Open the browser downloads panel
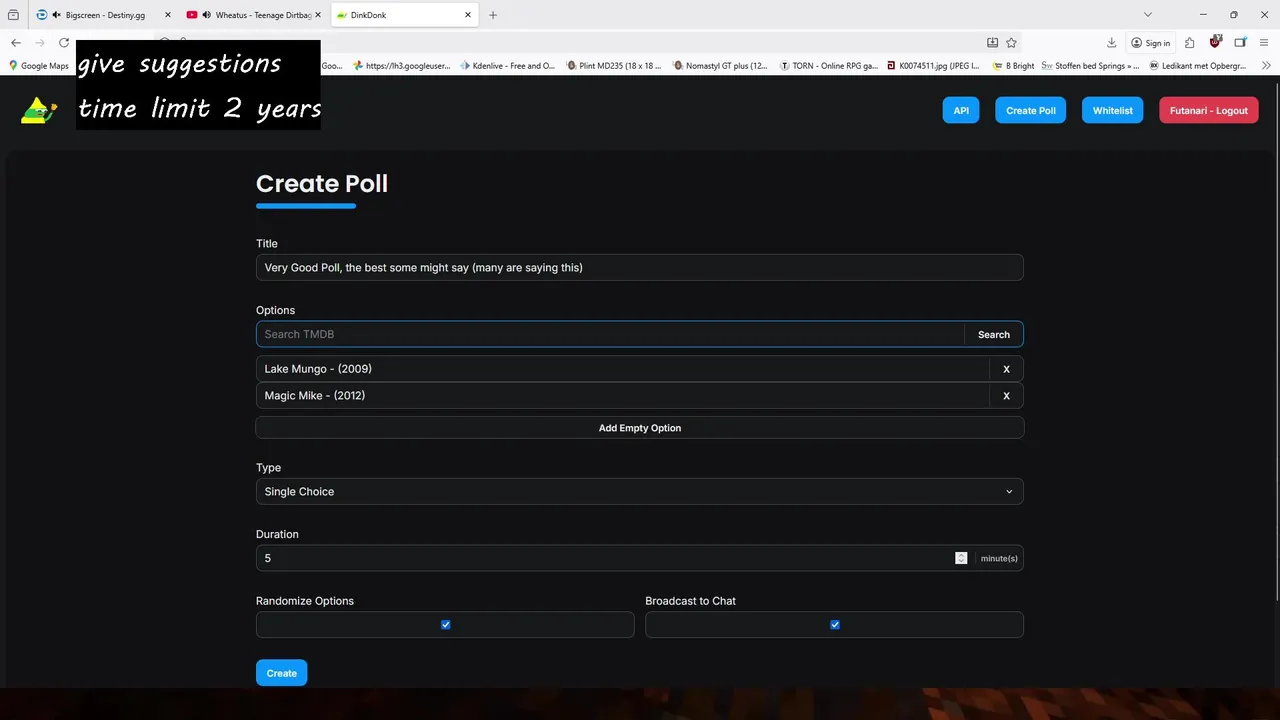The image size is (1280, 720). click(x=1112, y=43)
